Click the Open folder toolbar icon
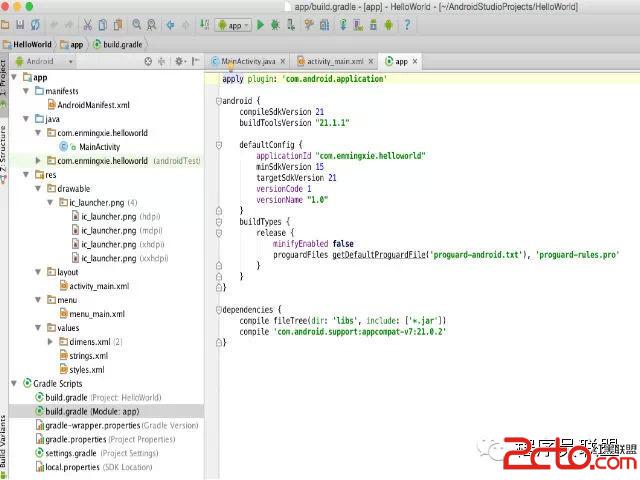The image size is (640, 480). click(x=5, y=25)
